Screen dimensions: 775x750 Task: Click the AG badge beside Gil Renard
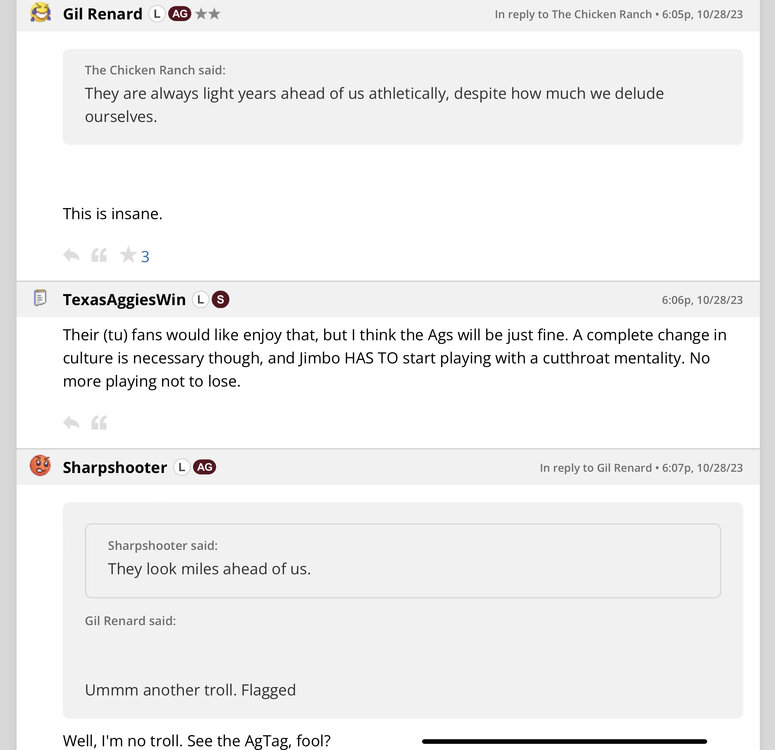tap(180, 14)
